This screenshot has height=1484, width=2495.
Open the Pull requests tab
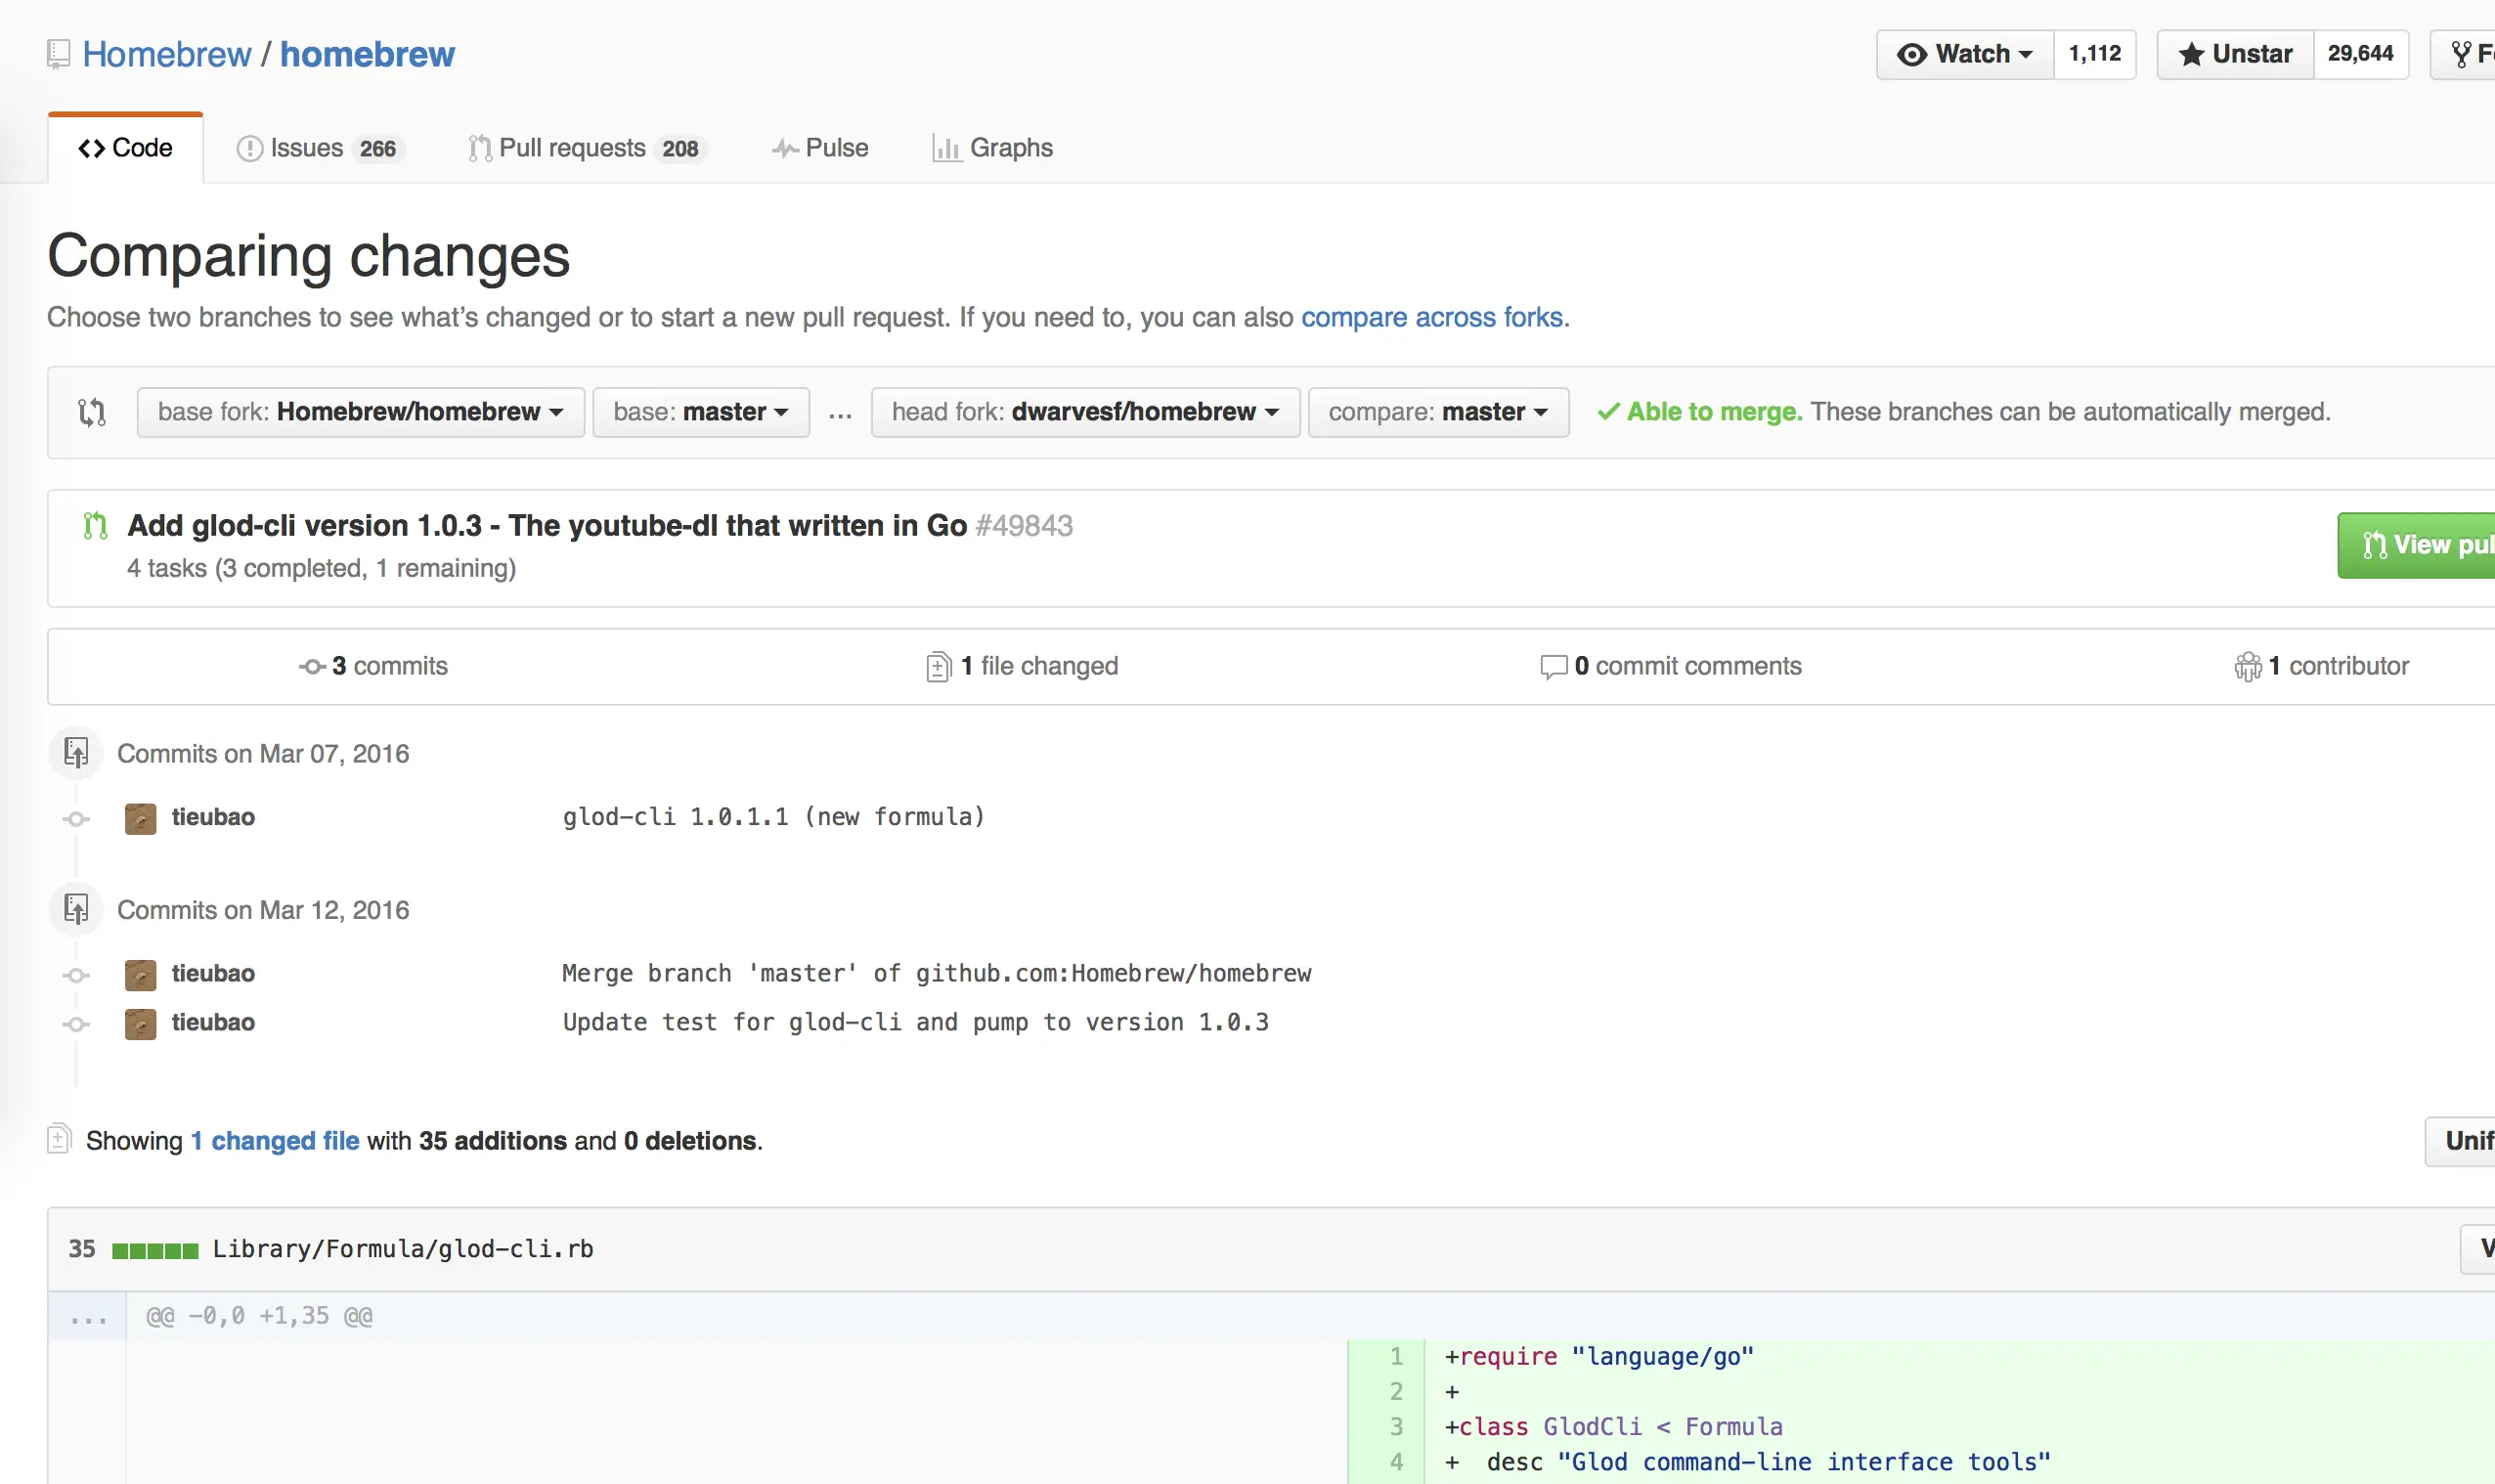pyautogui.click(x=588, y=149)
